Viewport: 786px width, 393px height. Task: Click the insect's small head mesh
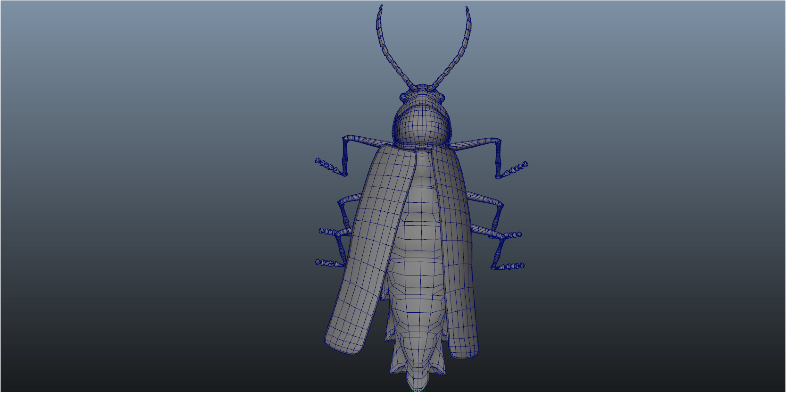422,95
